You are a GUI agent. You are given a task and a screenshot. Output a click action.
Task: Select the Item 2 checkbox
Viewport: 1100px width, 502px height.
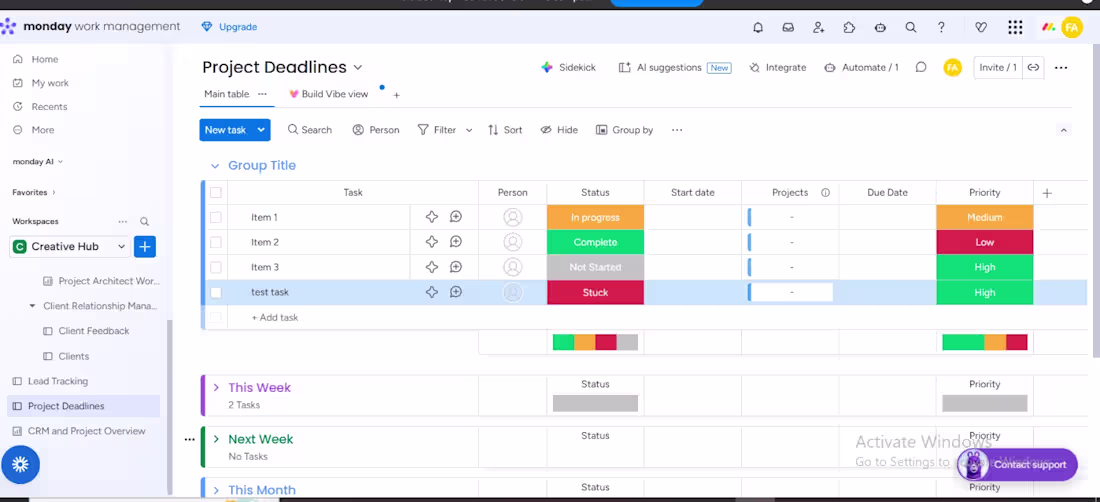point(216,242)
